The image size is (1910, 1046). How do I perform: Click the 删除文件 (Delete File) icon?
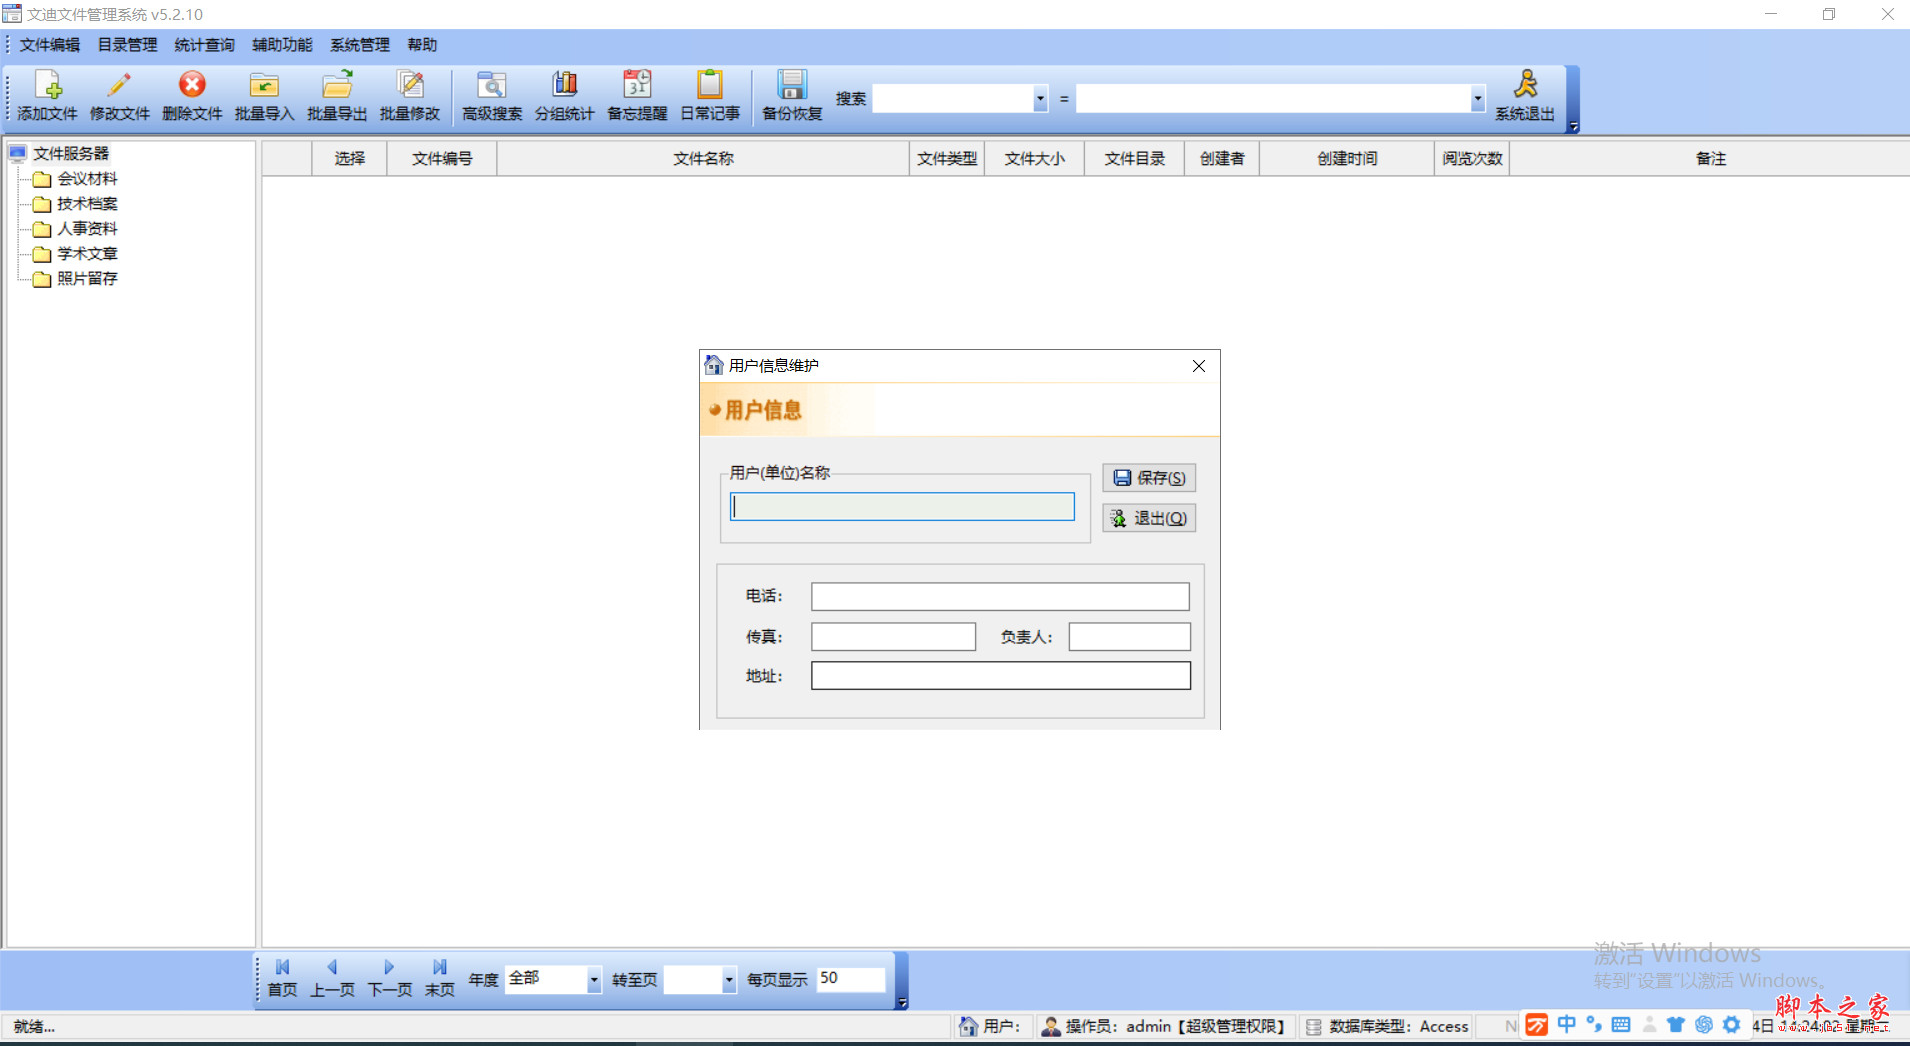coord(191,95)
